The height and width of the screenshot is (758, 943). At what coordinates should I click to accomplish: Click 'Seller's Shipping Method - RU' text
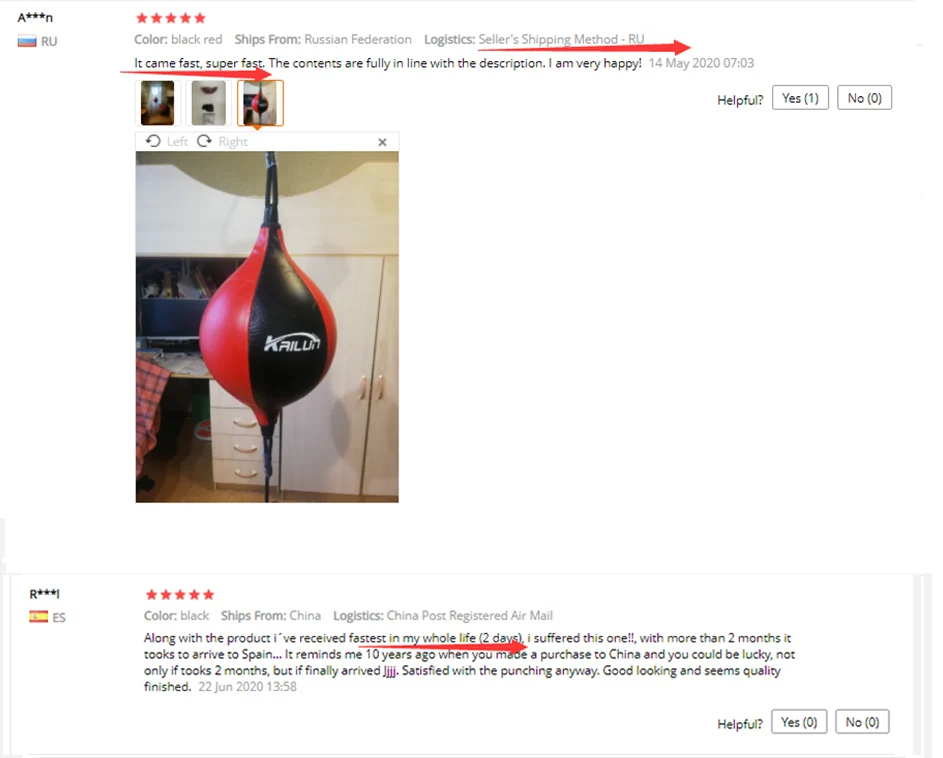click(561, 39)
